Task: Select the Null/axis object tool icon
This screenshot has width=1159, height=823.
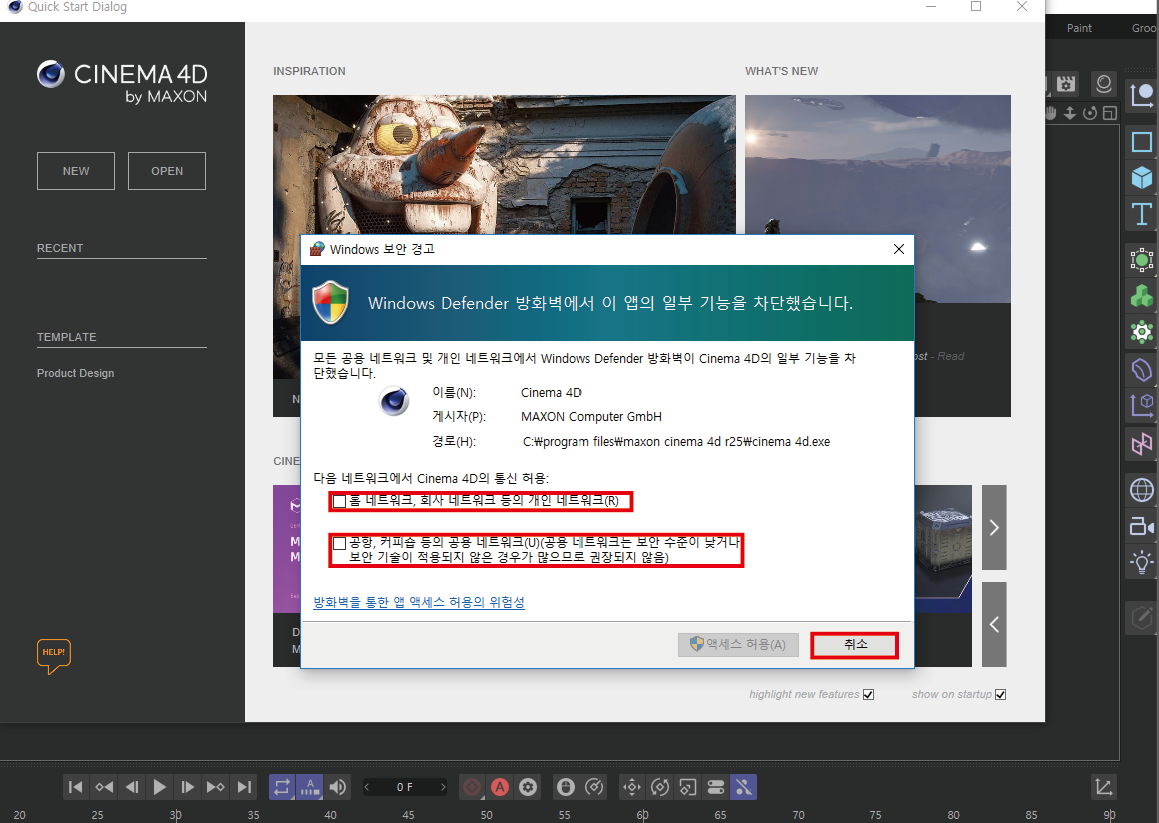Action: 1142,95
